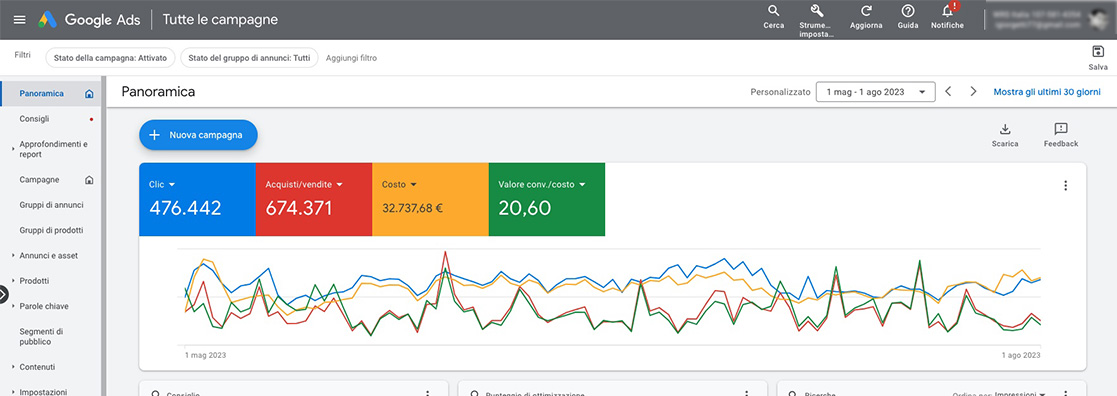This screenshot has height=396, width=1117.
Task: Open the Costo metric dropdown
Action: tap(413, 184)
